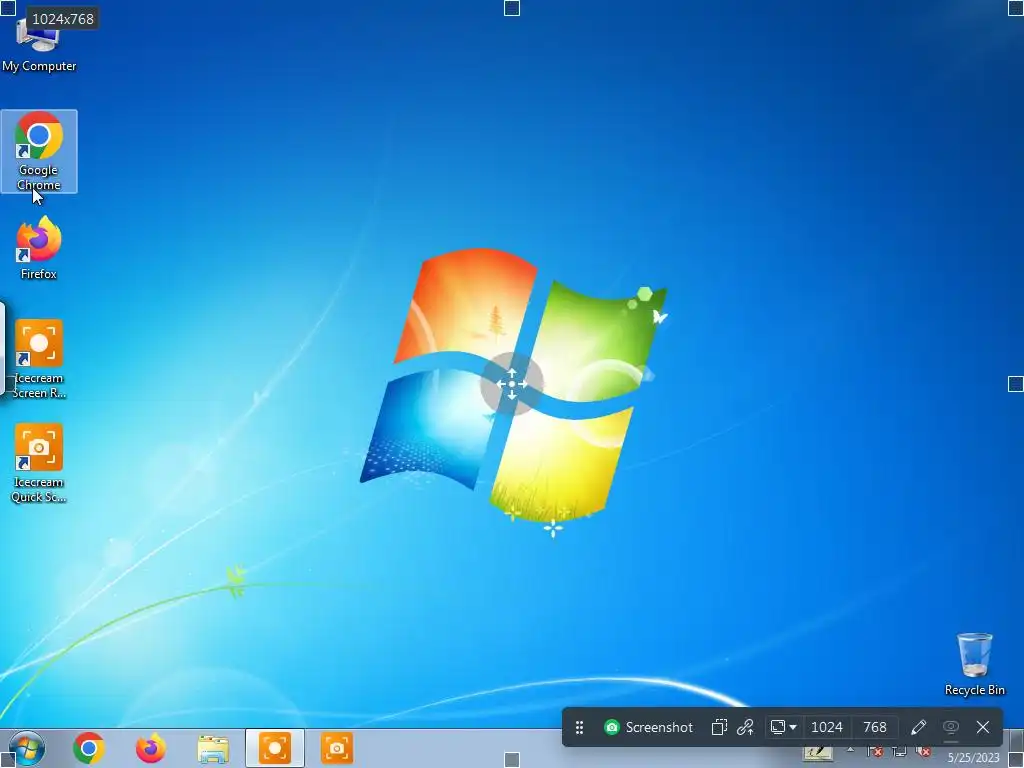Launch Firefox from the taskbar
This screenshot has height=768, width=1024.
(150, 748)
